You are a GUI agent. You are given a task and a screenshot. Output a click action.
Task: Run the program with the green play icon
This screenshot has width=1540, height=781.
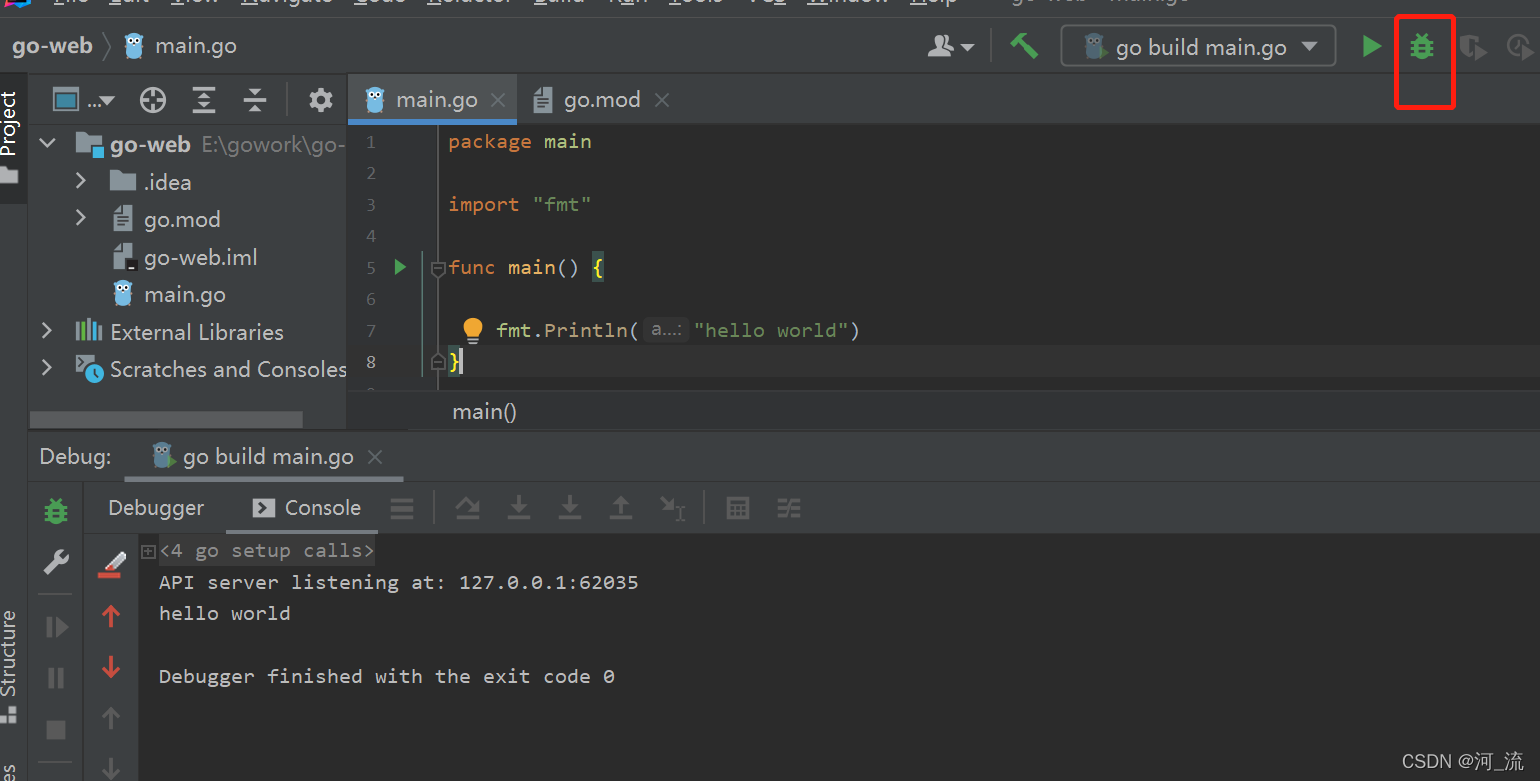tap(1371, 46)
